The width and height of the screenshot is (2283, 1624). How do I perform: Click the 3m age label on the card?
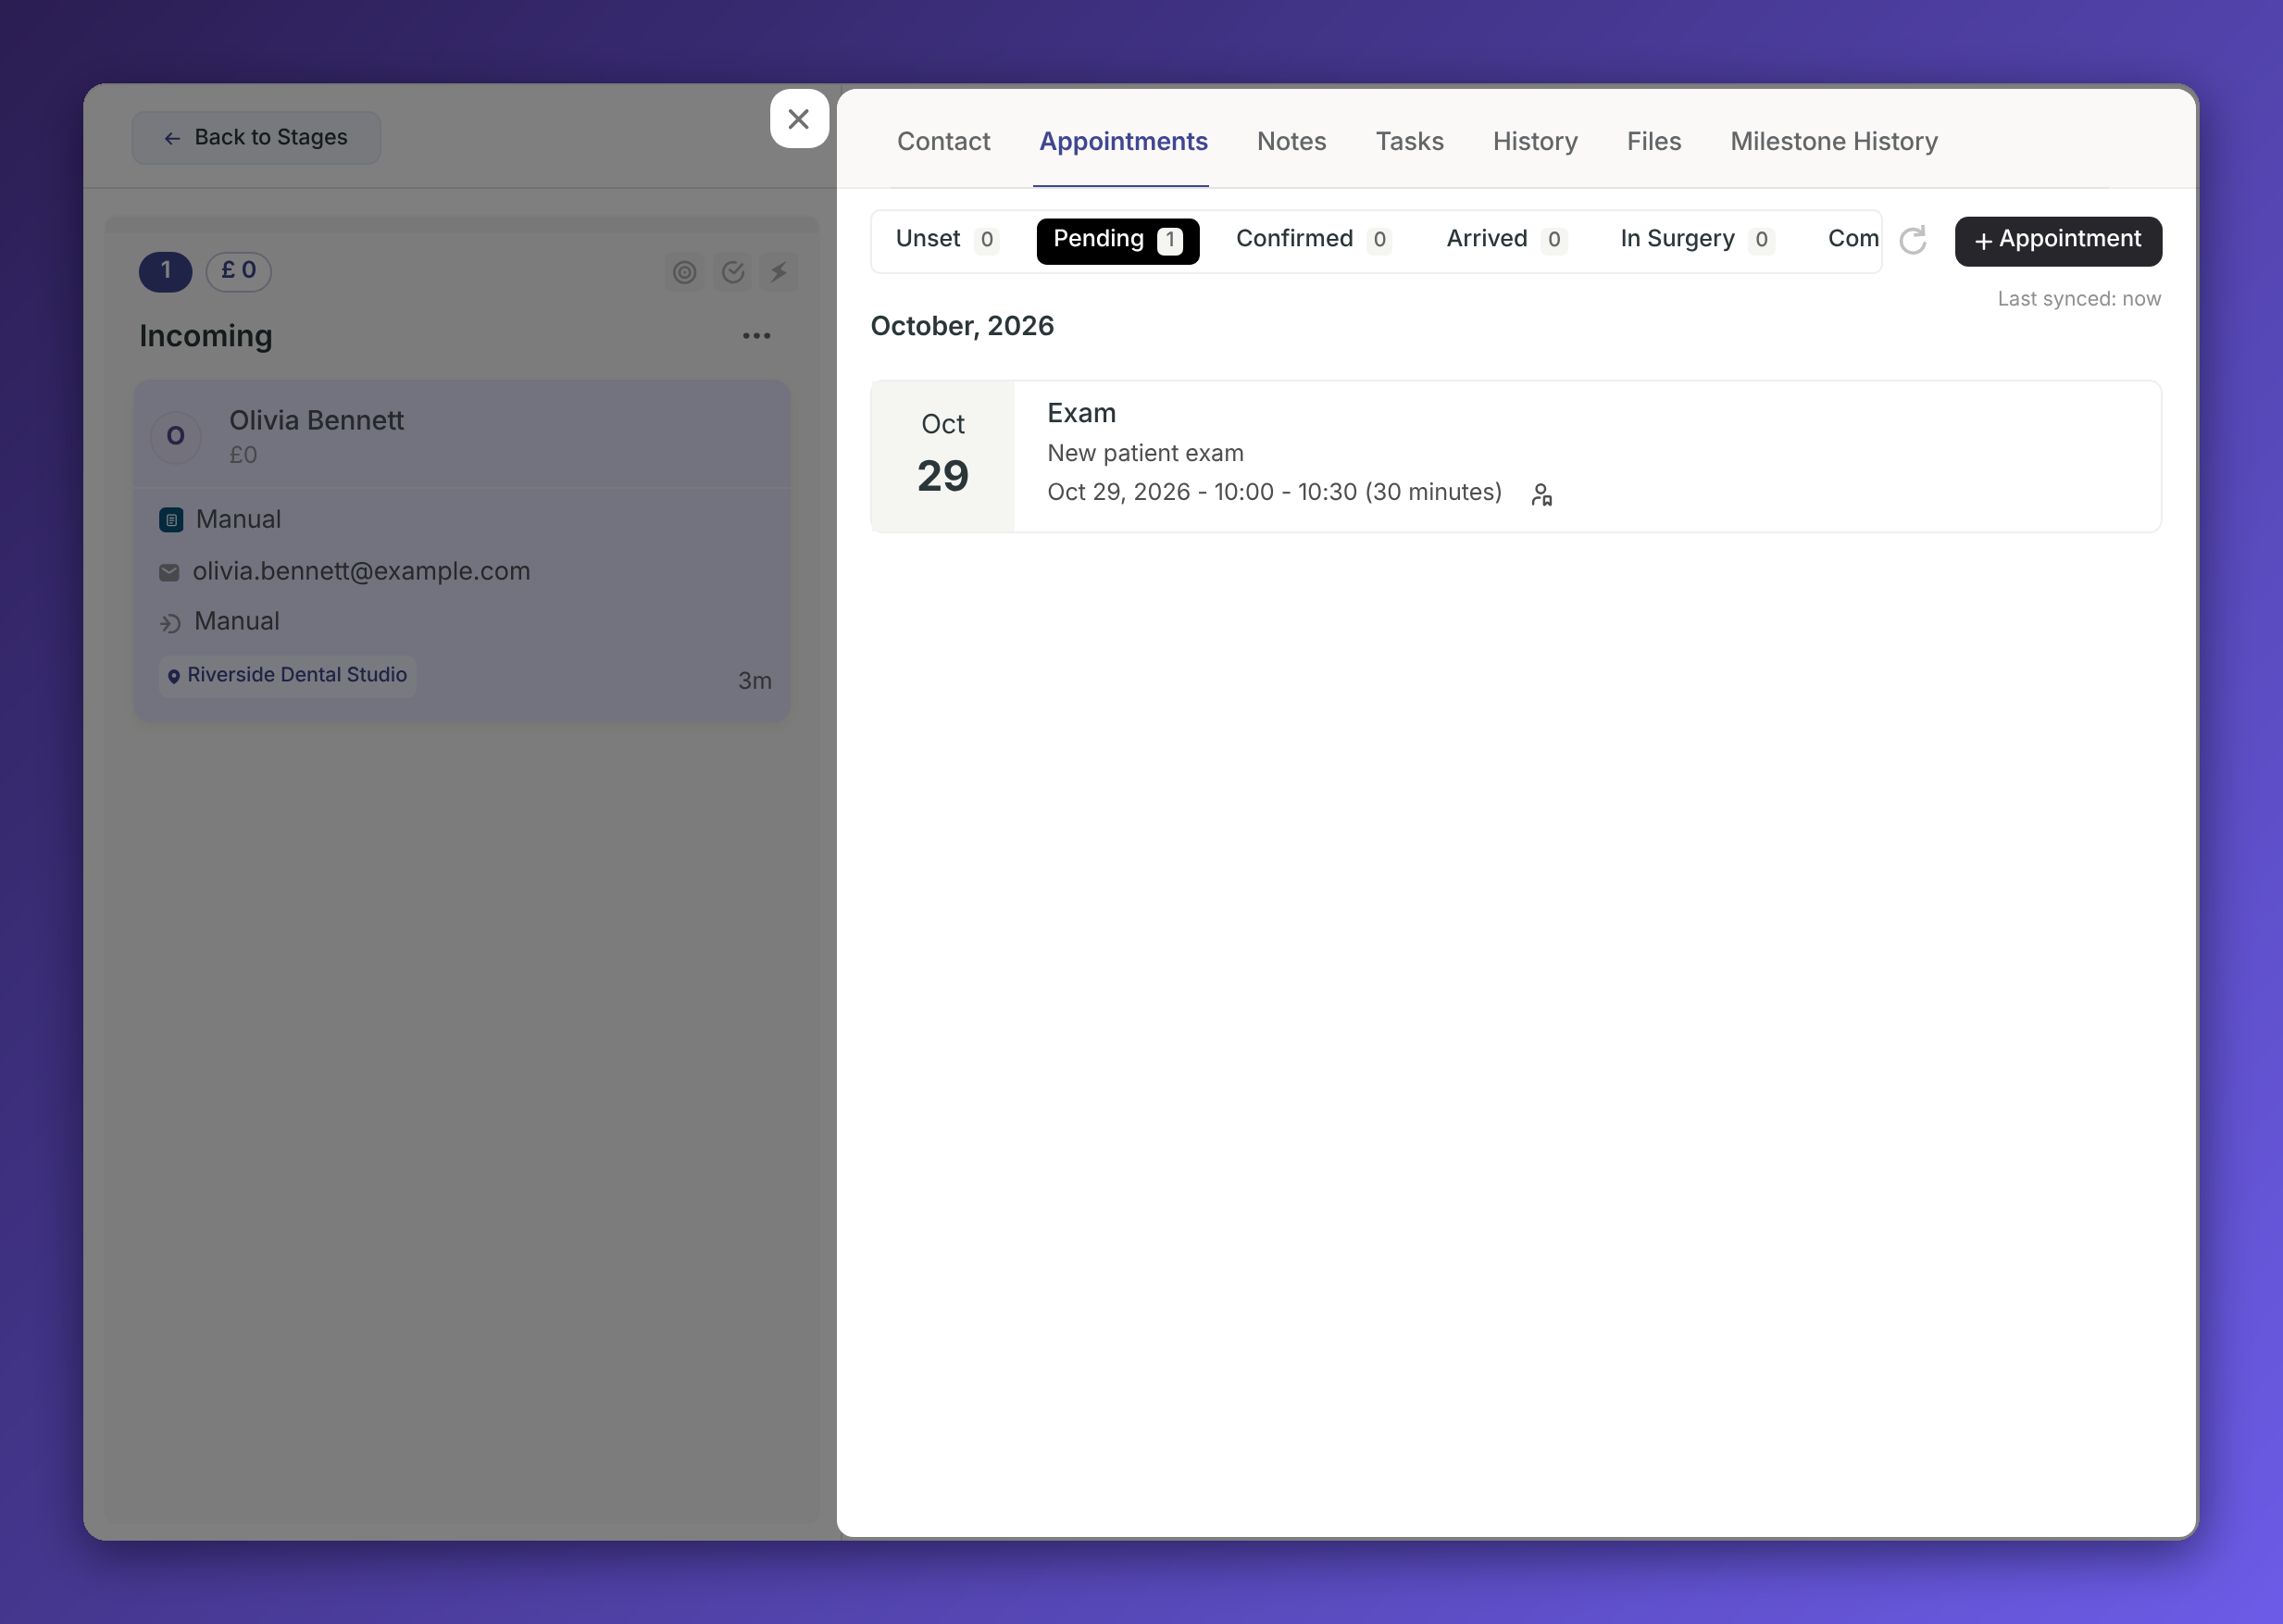pyautogui.click(x=754, y=681)
